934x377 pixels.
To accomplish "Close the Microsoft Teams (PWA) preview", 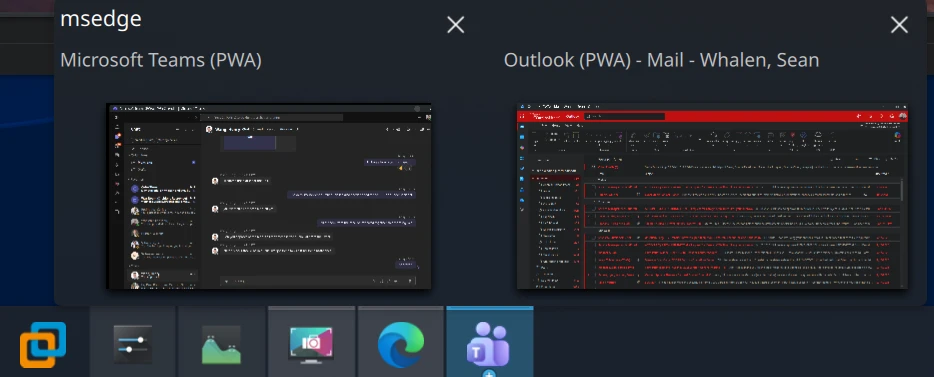I will pos(456,24).
